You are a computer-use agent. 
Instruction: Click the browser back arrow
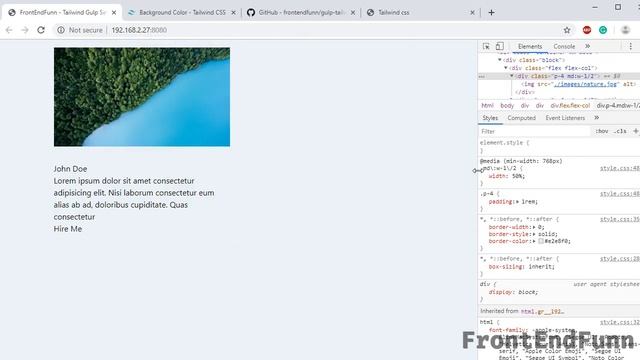pos(9,30)
